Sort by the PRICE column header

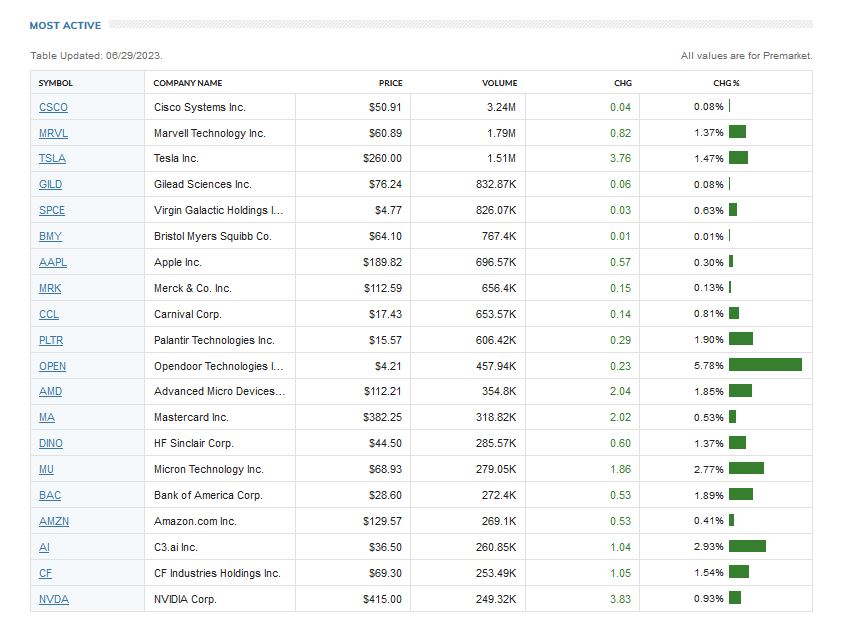[x=390, y=83]
